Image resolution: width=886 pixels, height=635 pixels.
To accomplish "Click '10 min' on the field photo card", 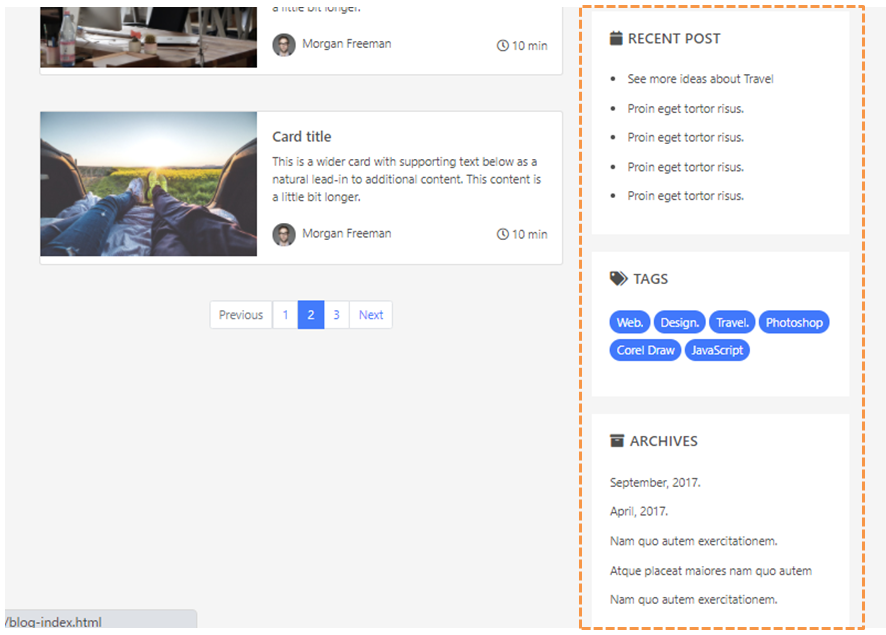I will pyautogui.click(x=529, y=234).
